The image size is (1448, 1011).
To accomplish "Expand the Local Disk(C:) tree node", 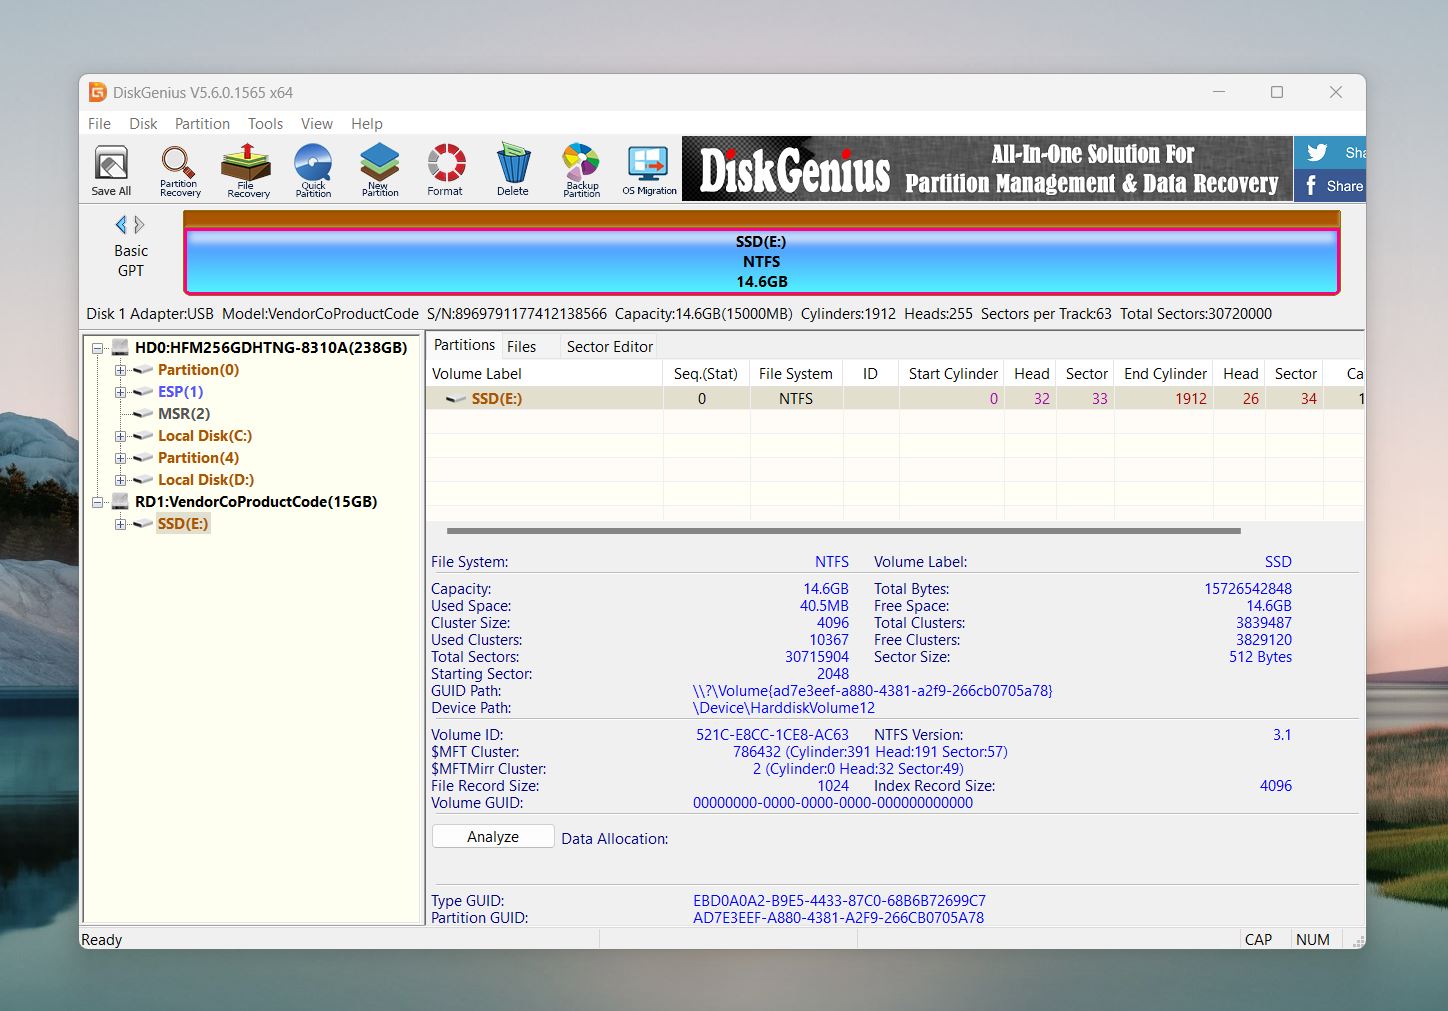I will pos(120,436).
